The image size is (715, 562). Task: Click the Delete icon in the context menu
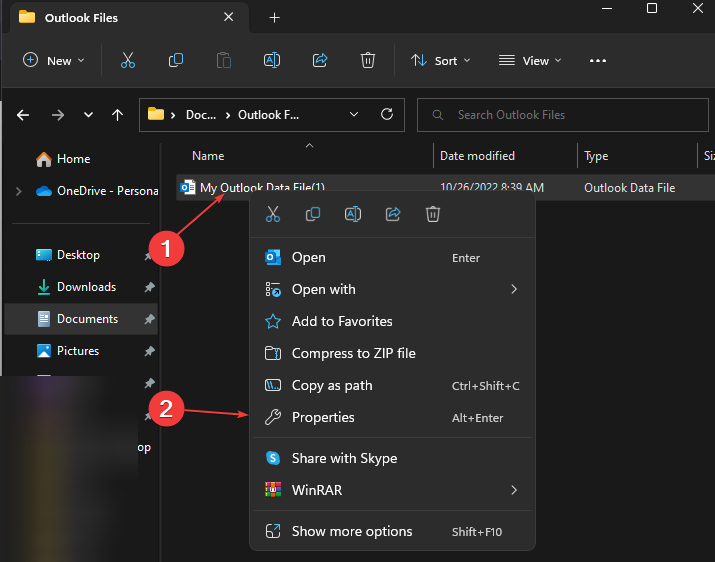(x=433, y=214)
